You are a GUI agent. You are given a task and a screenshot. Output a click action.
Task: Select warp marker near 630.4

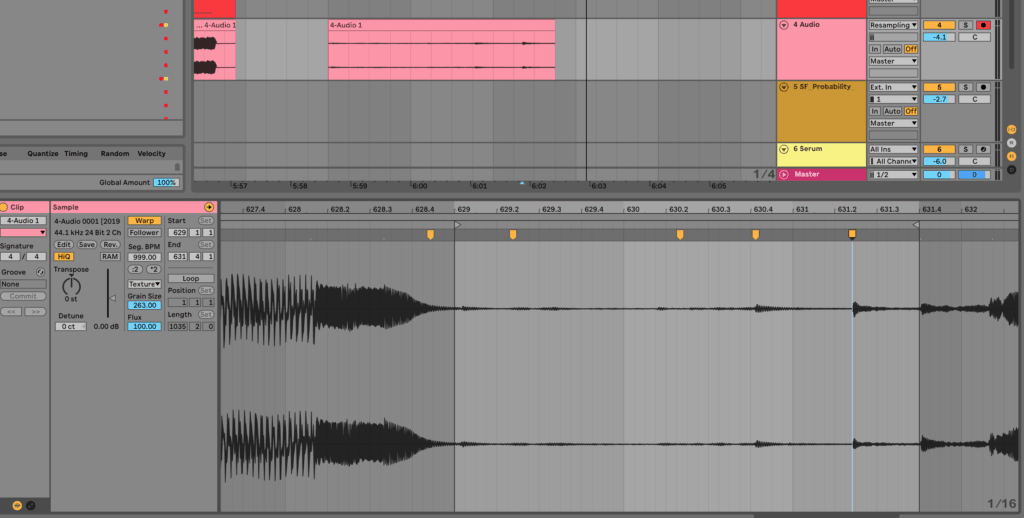(x=756, y=234)
